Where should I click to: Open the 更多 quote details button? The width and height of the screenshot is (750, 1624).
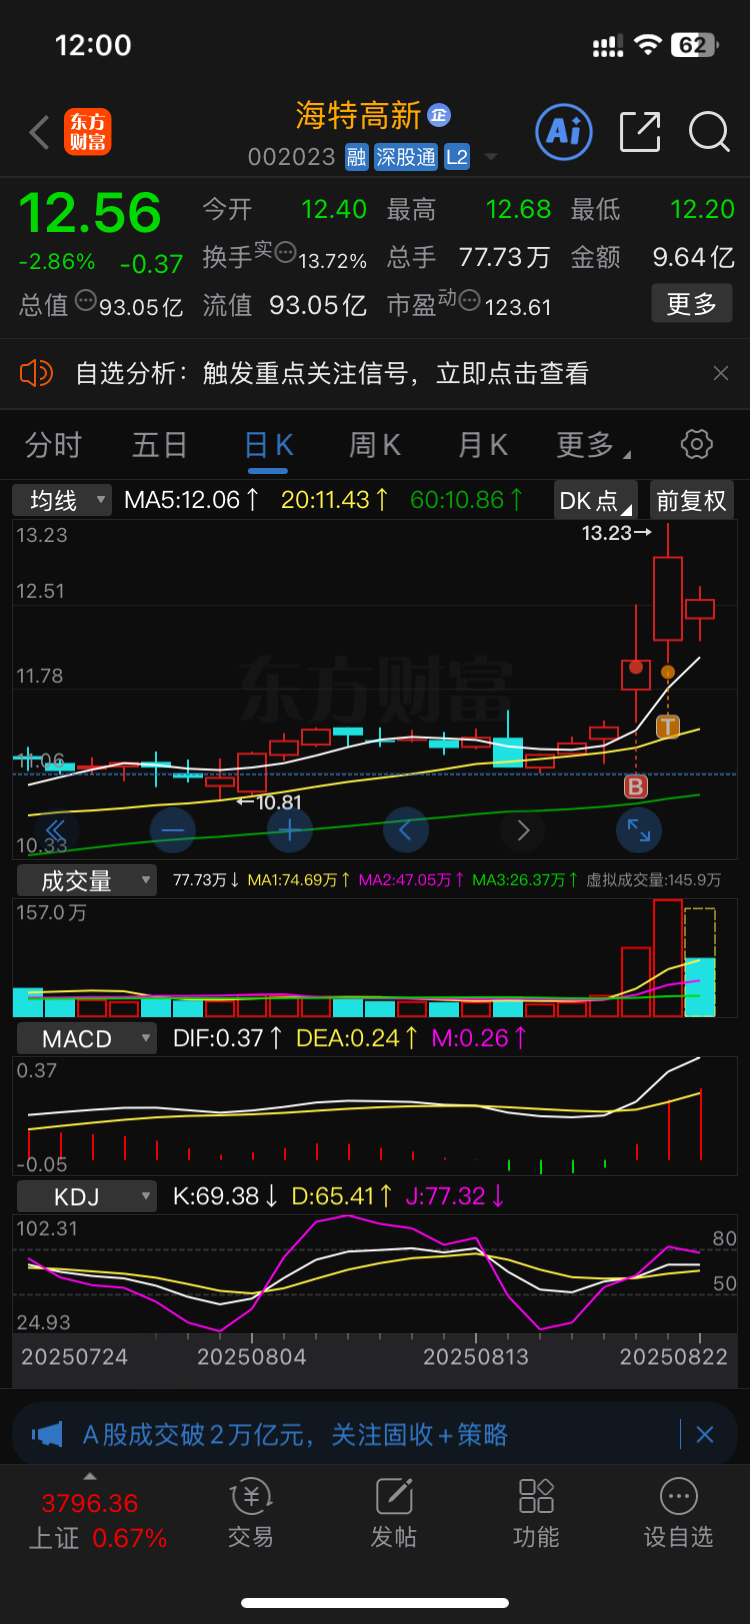pyautogui.click(x=692, y=303)
